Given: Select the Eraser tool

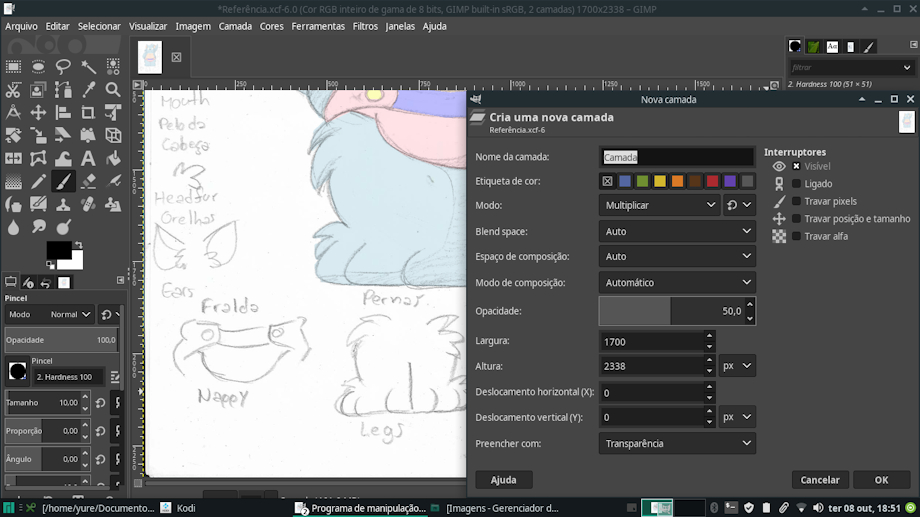Looking at the screenshot, I should [88, 182].
